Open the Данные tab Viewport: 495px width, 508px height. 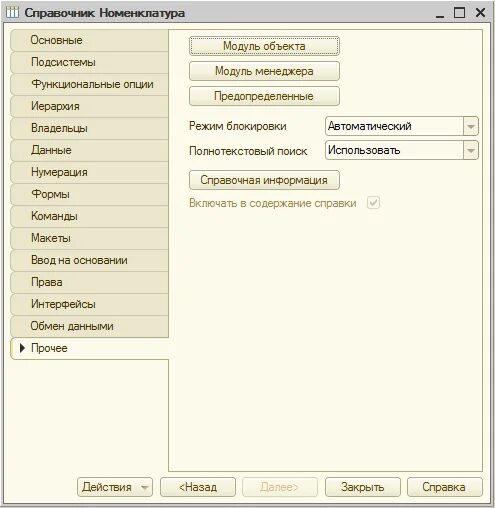[x=89, y=150]
